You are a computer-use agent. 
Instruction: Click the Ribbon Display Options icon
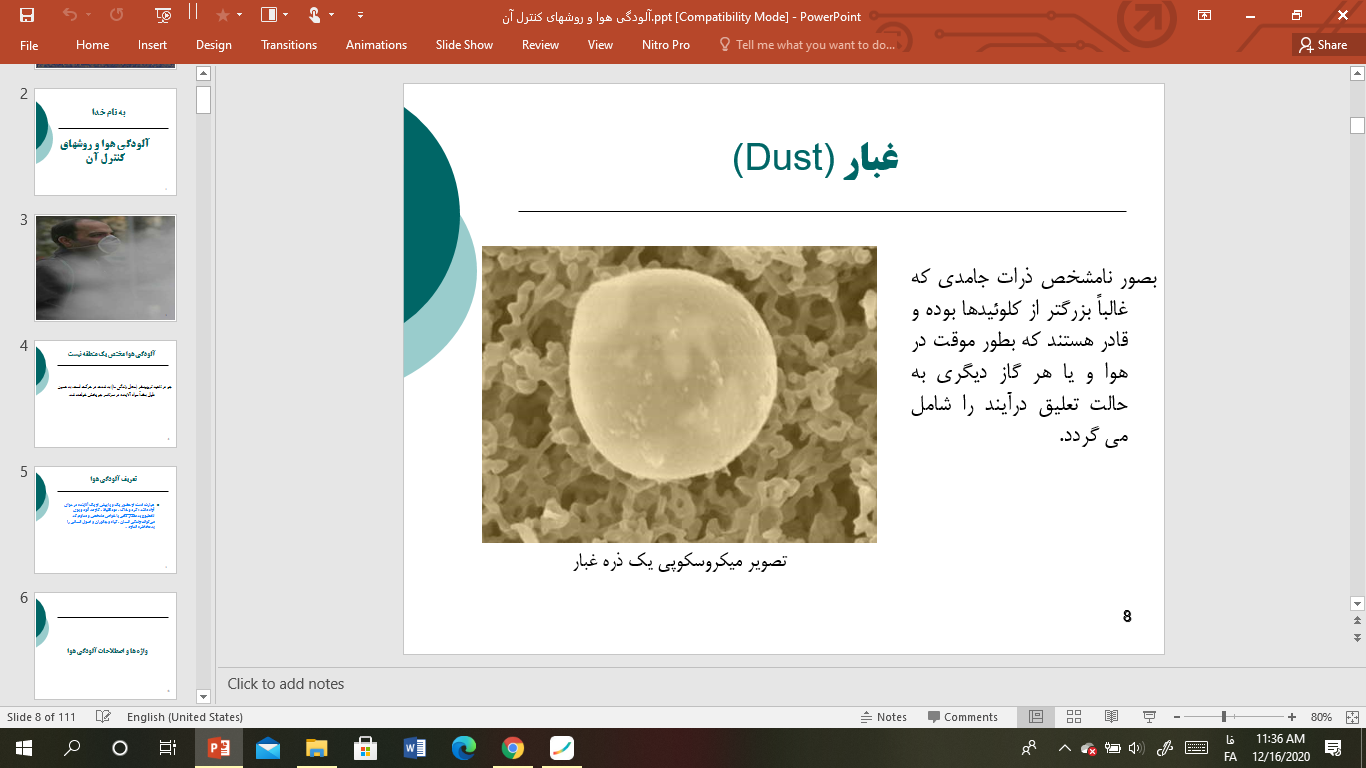[x=1204, y=15]
